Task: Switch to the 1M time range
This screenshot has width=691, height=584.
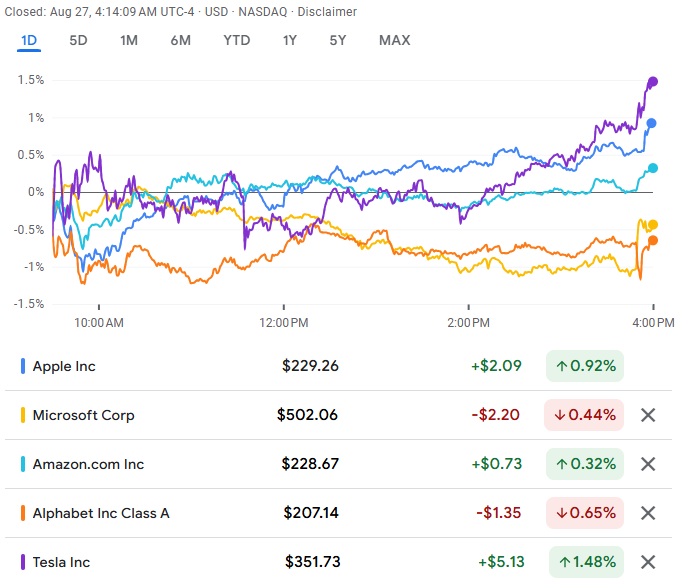Action: (x=129, y=41)
